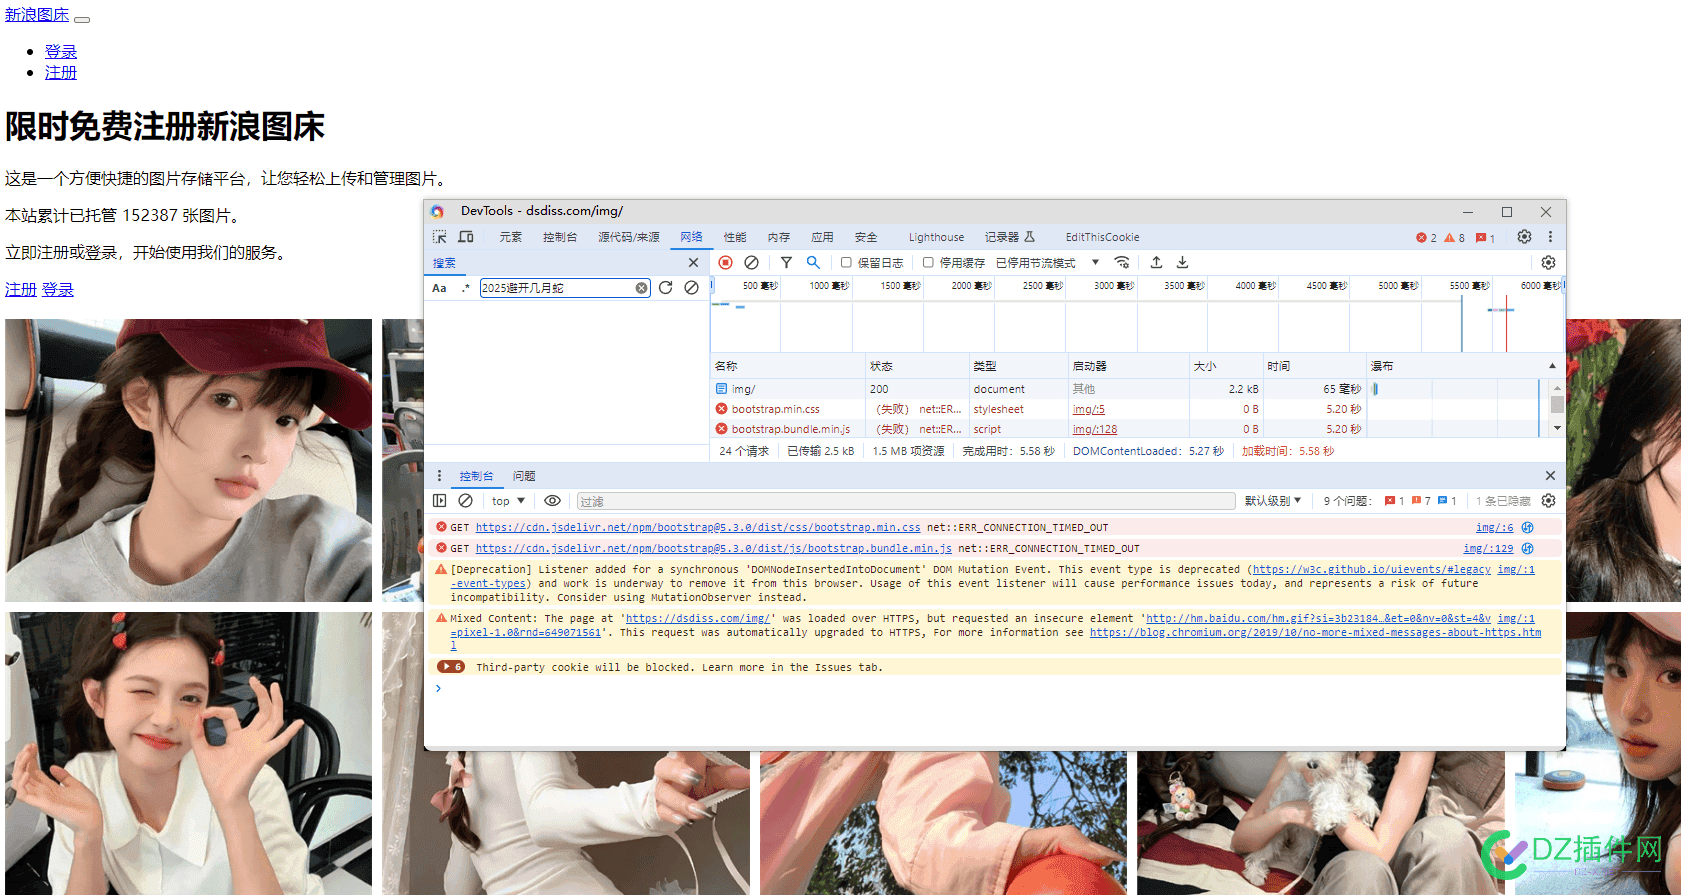Screen dimensions: 1681x895
Task: Click the 新浪图床 site title link
Action: pos(37,15)
